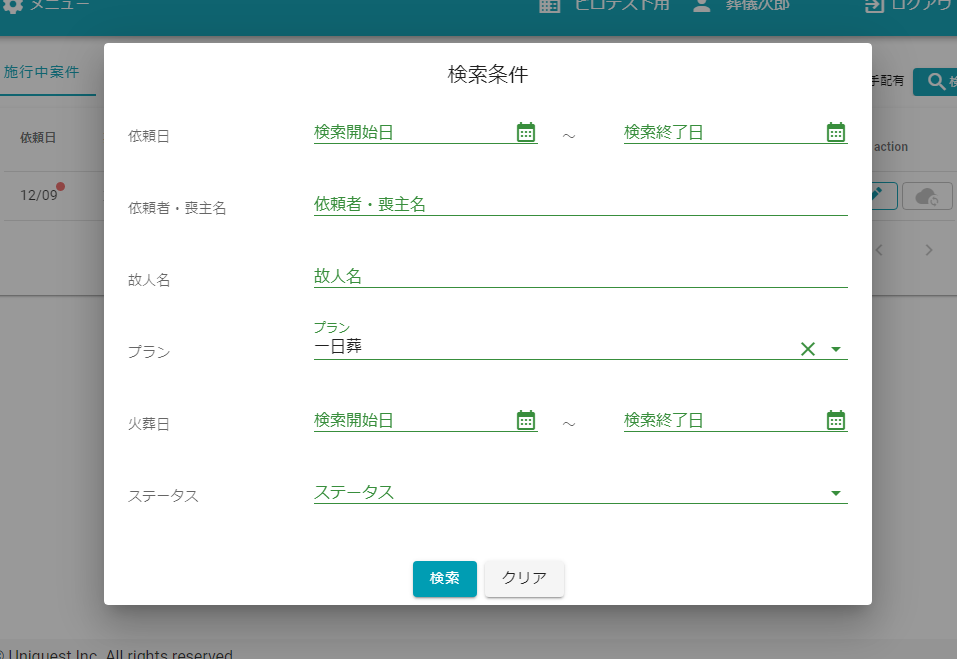Click into the 依頼者・喪主名 text field
Screen dimensions: 957x659
(580, 204)
